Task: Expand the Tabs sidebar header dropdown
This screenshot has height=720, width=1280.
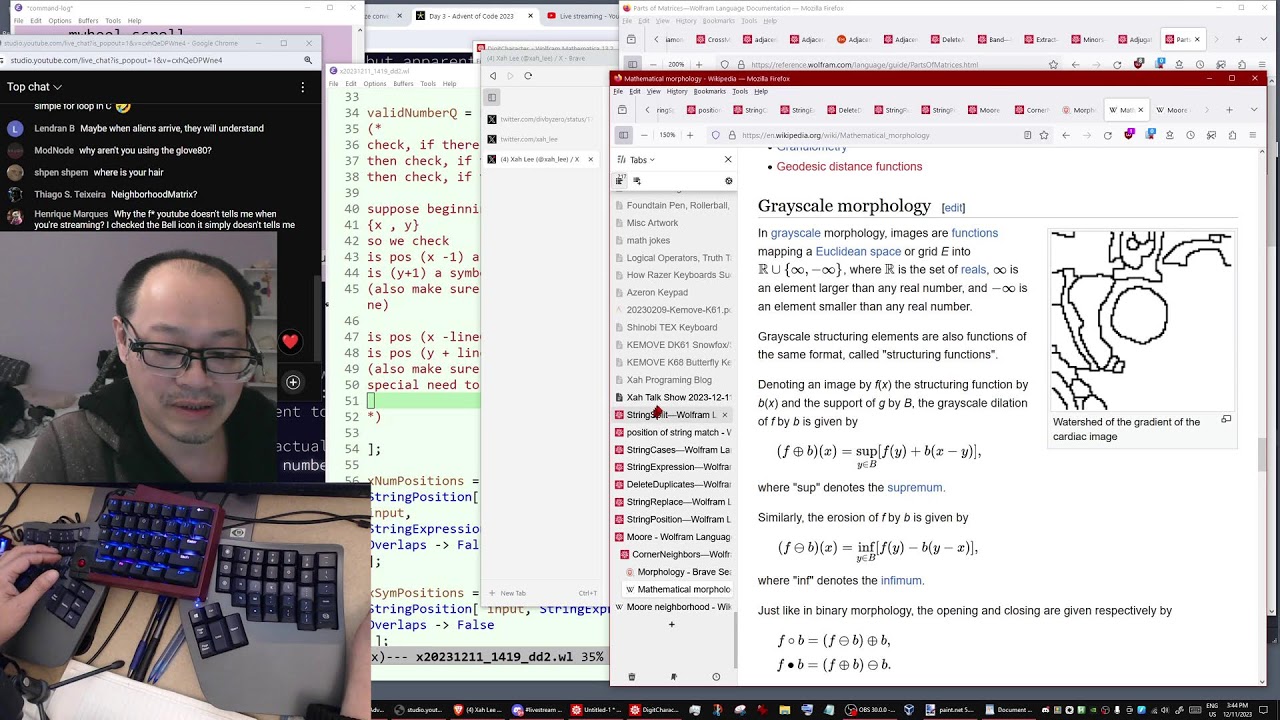Action: coord(637,160)
